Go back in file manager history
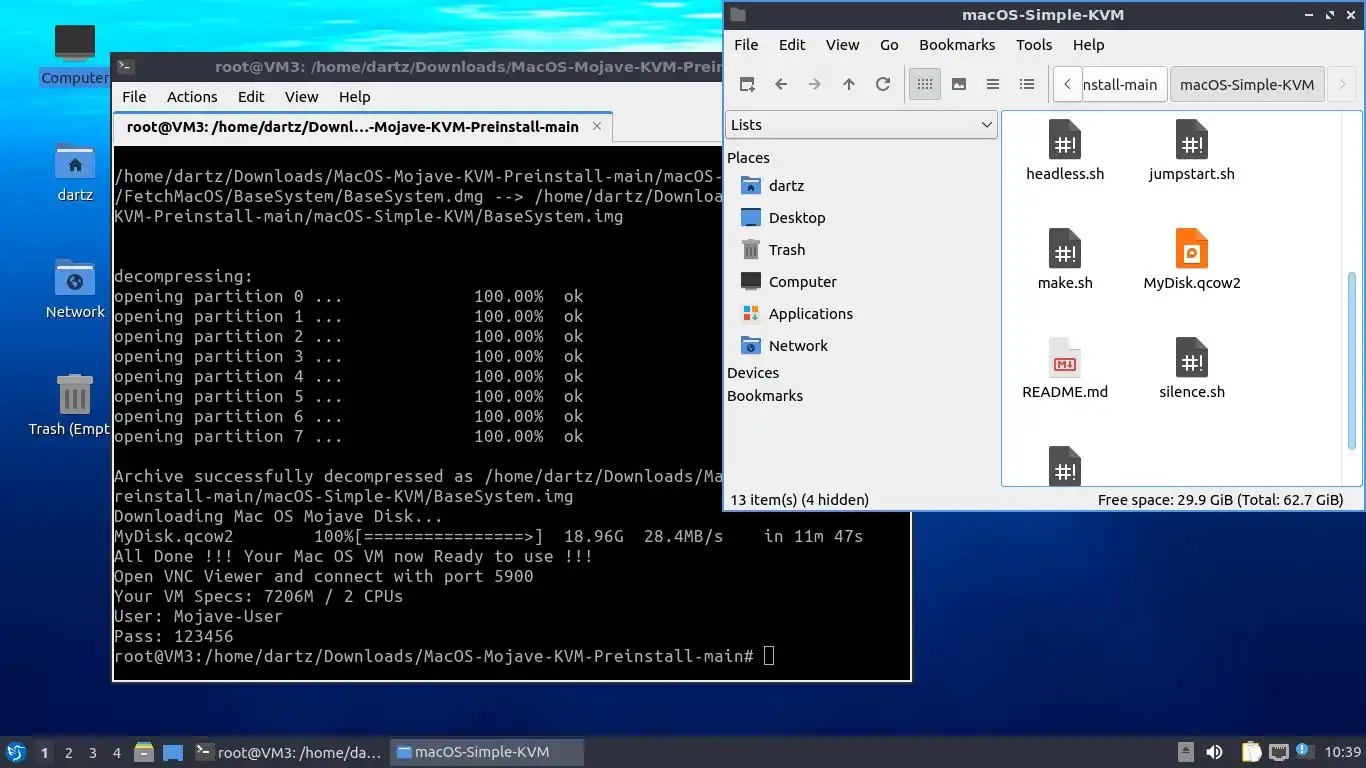 781,84
